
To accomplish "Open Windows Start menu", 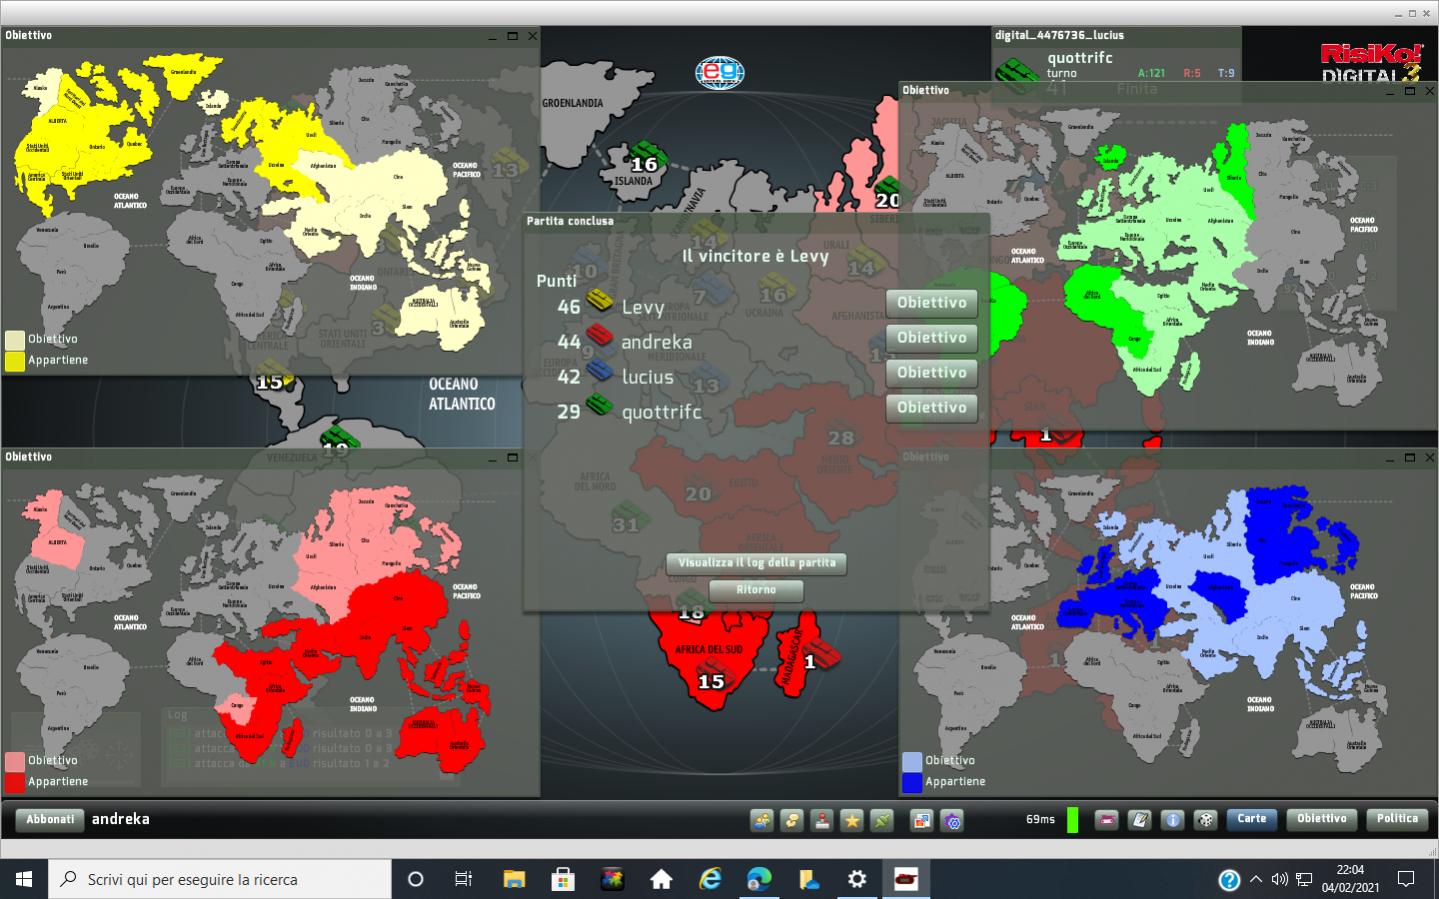I will [x=24, y=879].
